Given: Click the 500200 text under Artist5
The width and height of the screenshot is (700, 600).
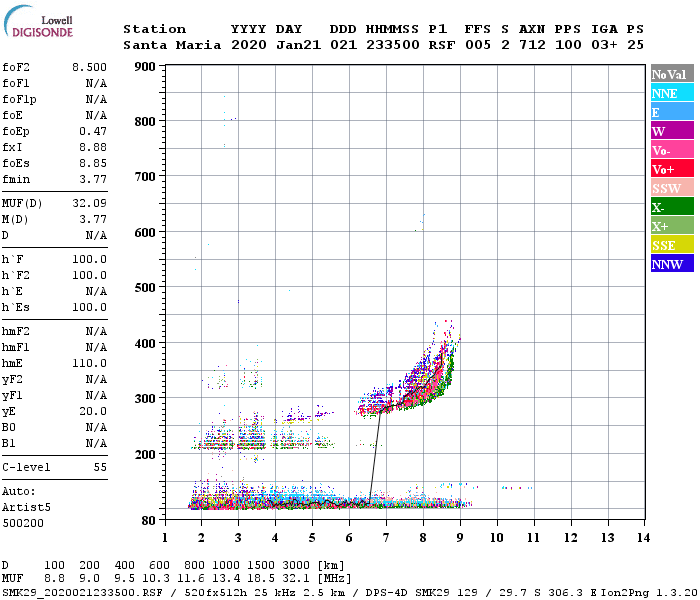Looking at the screenshot, I should [23, 523].
